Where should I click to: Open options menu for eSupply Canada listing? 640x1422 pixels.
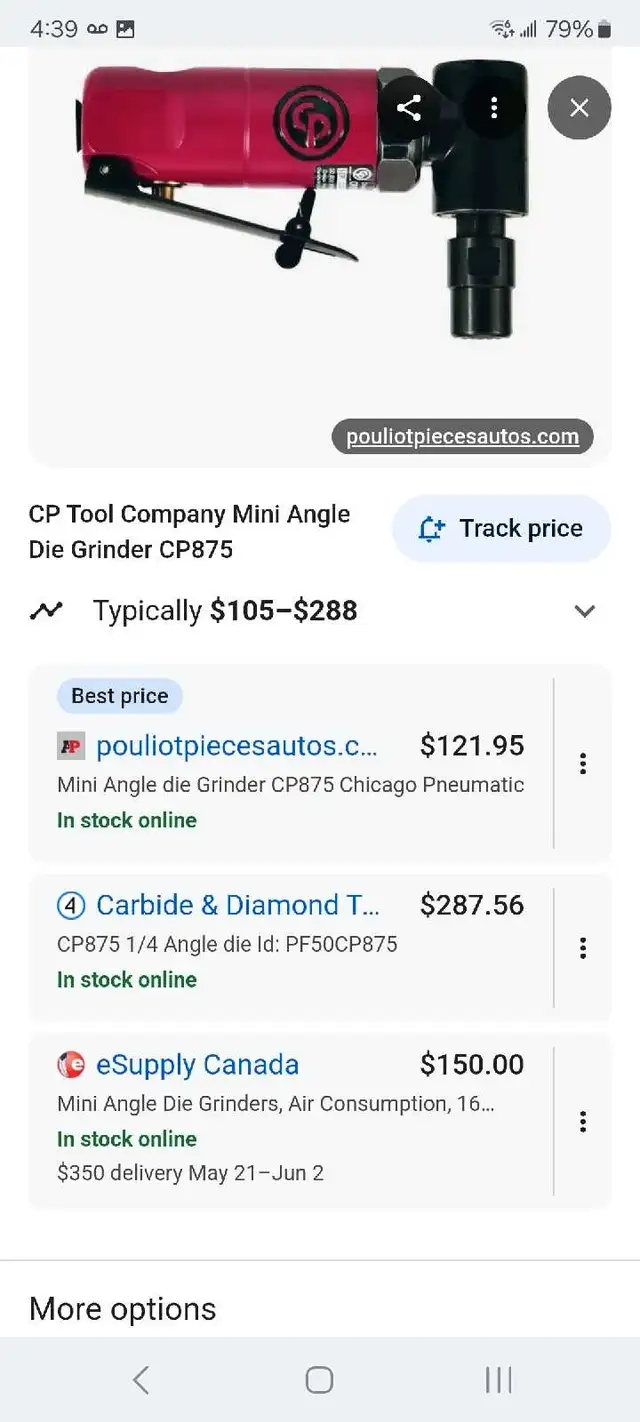(582, 1122)
